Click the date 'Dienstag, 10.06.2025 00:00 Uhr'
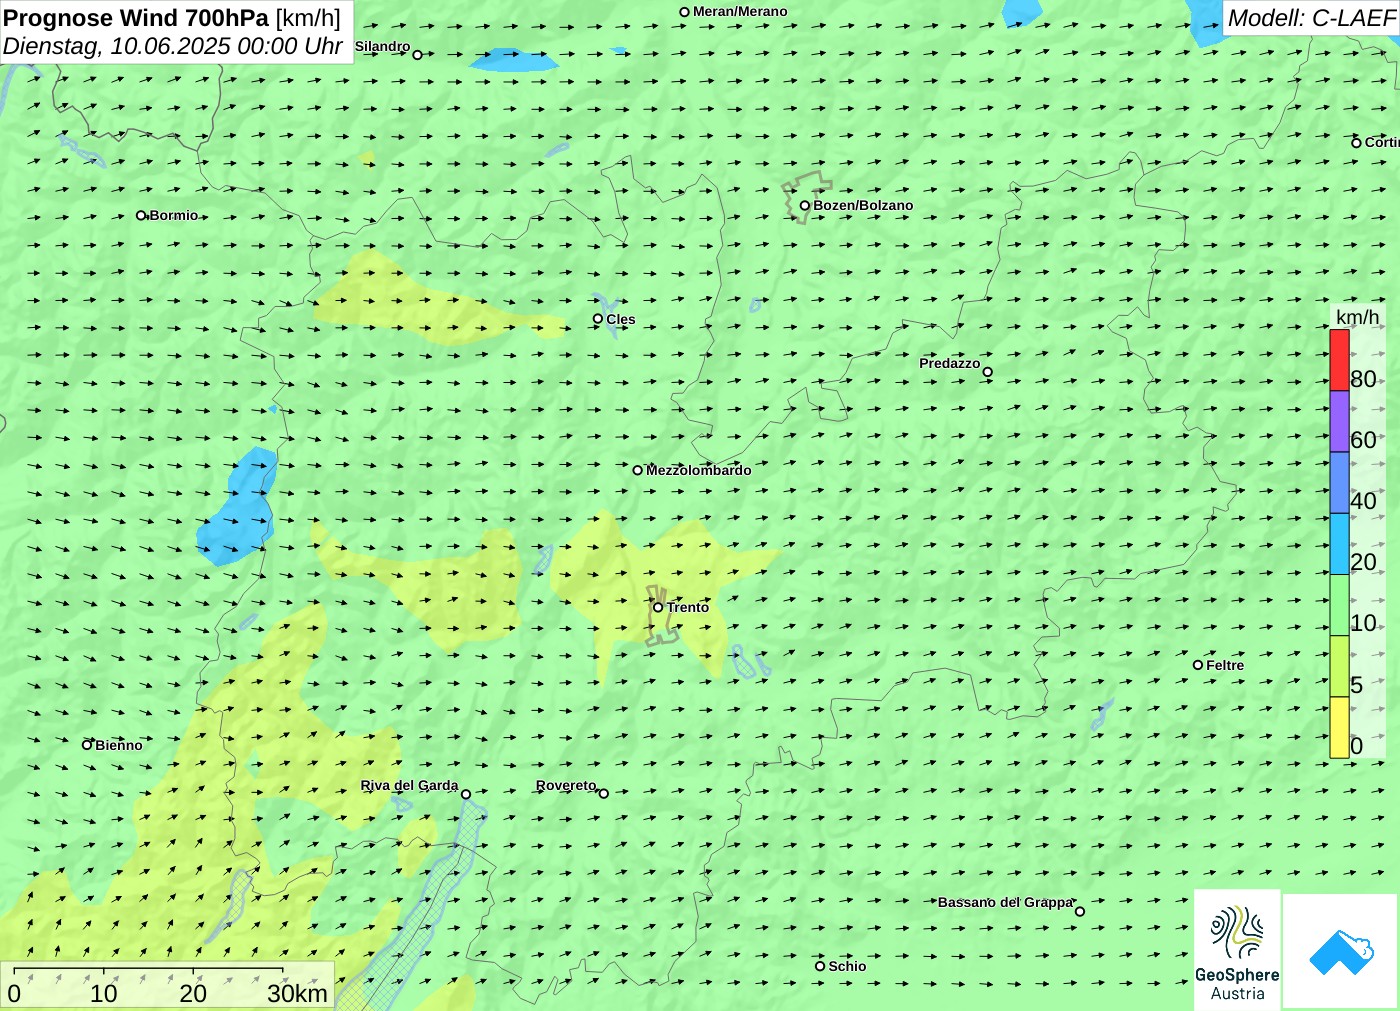 173,46
